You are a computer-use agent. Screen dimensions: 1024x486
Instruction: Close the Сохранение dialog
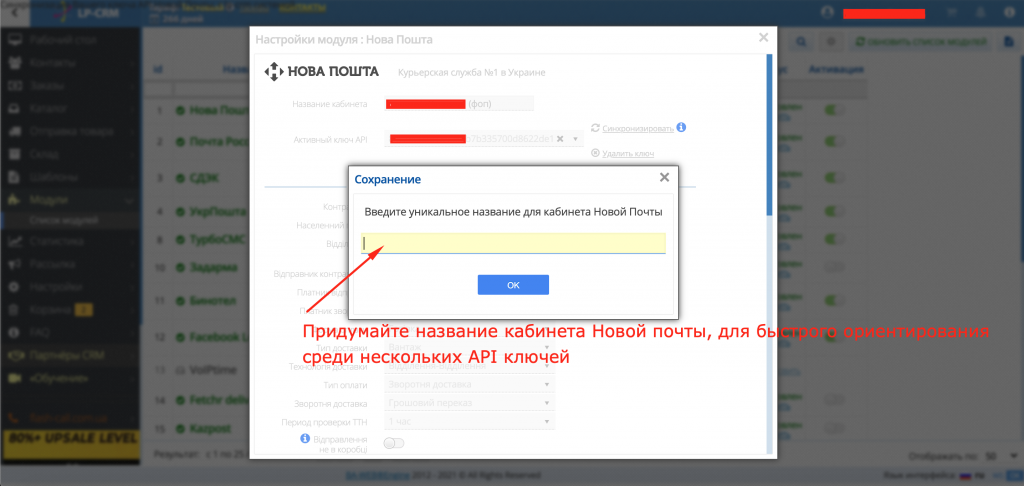(x=664, y=177)
